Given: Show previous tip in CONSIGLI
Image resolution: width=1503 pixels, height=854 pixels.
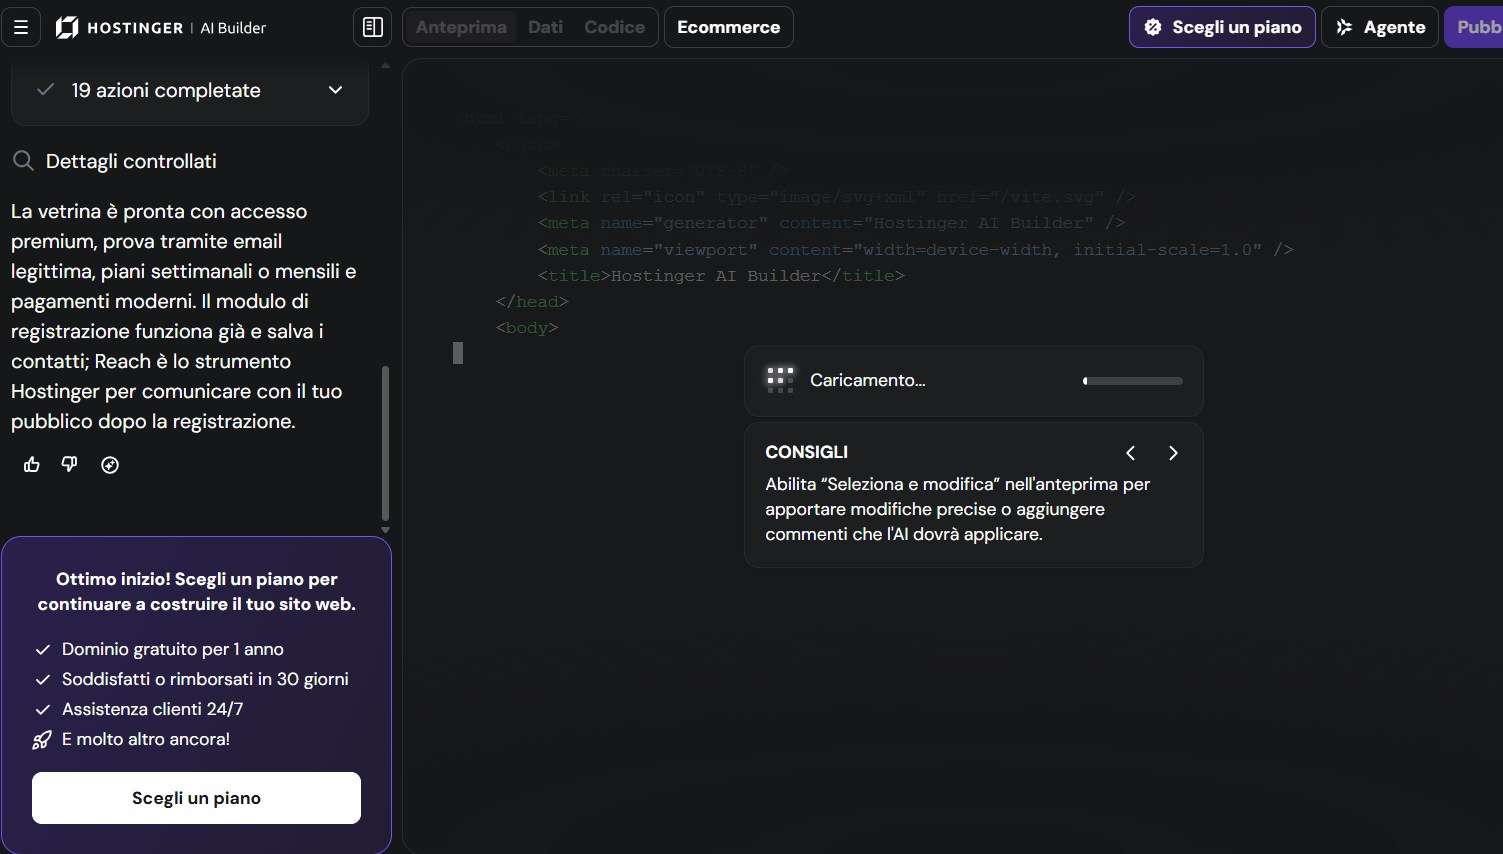Looking at the screenshot, I should tap(1131, 453).
